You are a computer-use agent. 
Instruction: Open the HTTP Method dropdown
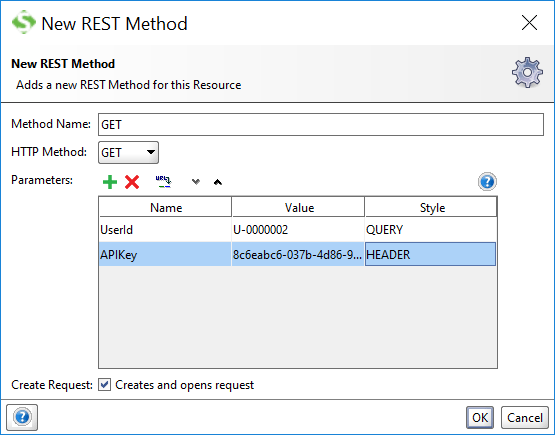(x=128, y=153)
